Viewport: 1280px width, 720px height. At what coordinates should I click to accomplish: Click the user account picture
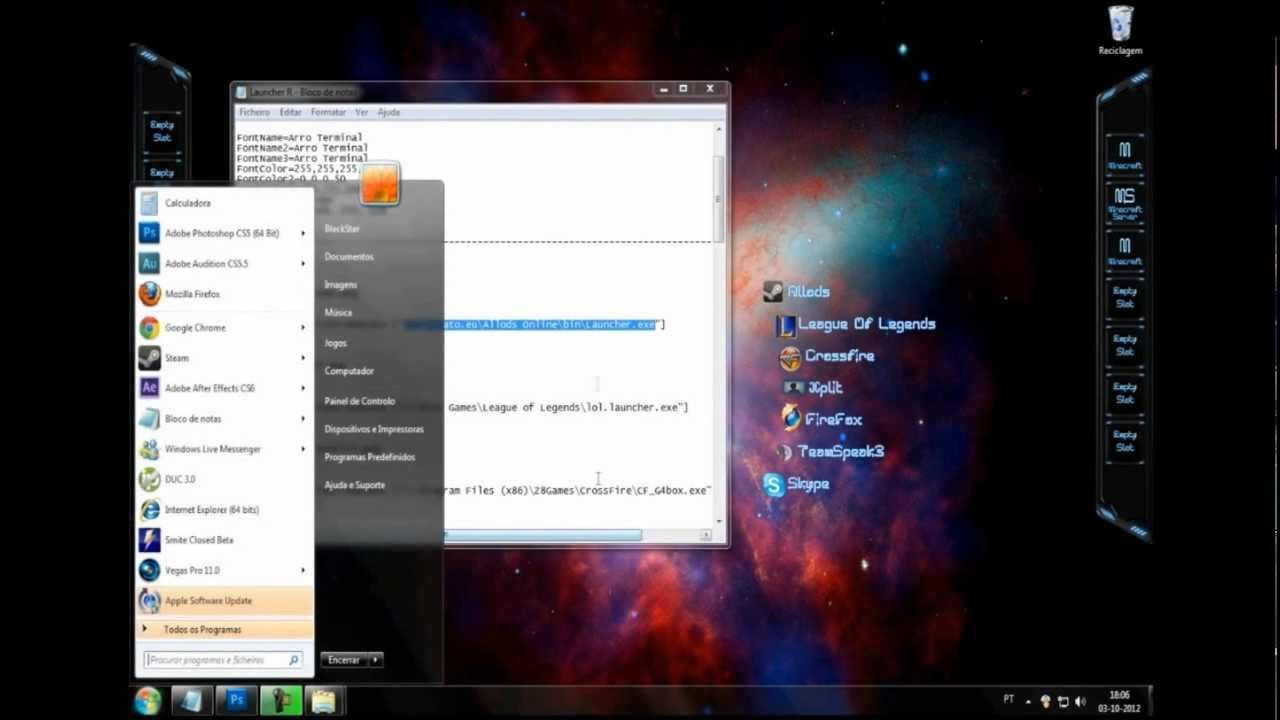tap(379, 185)
